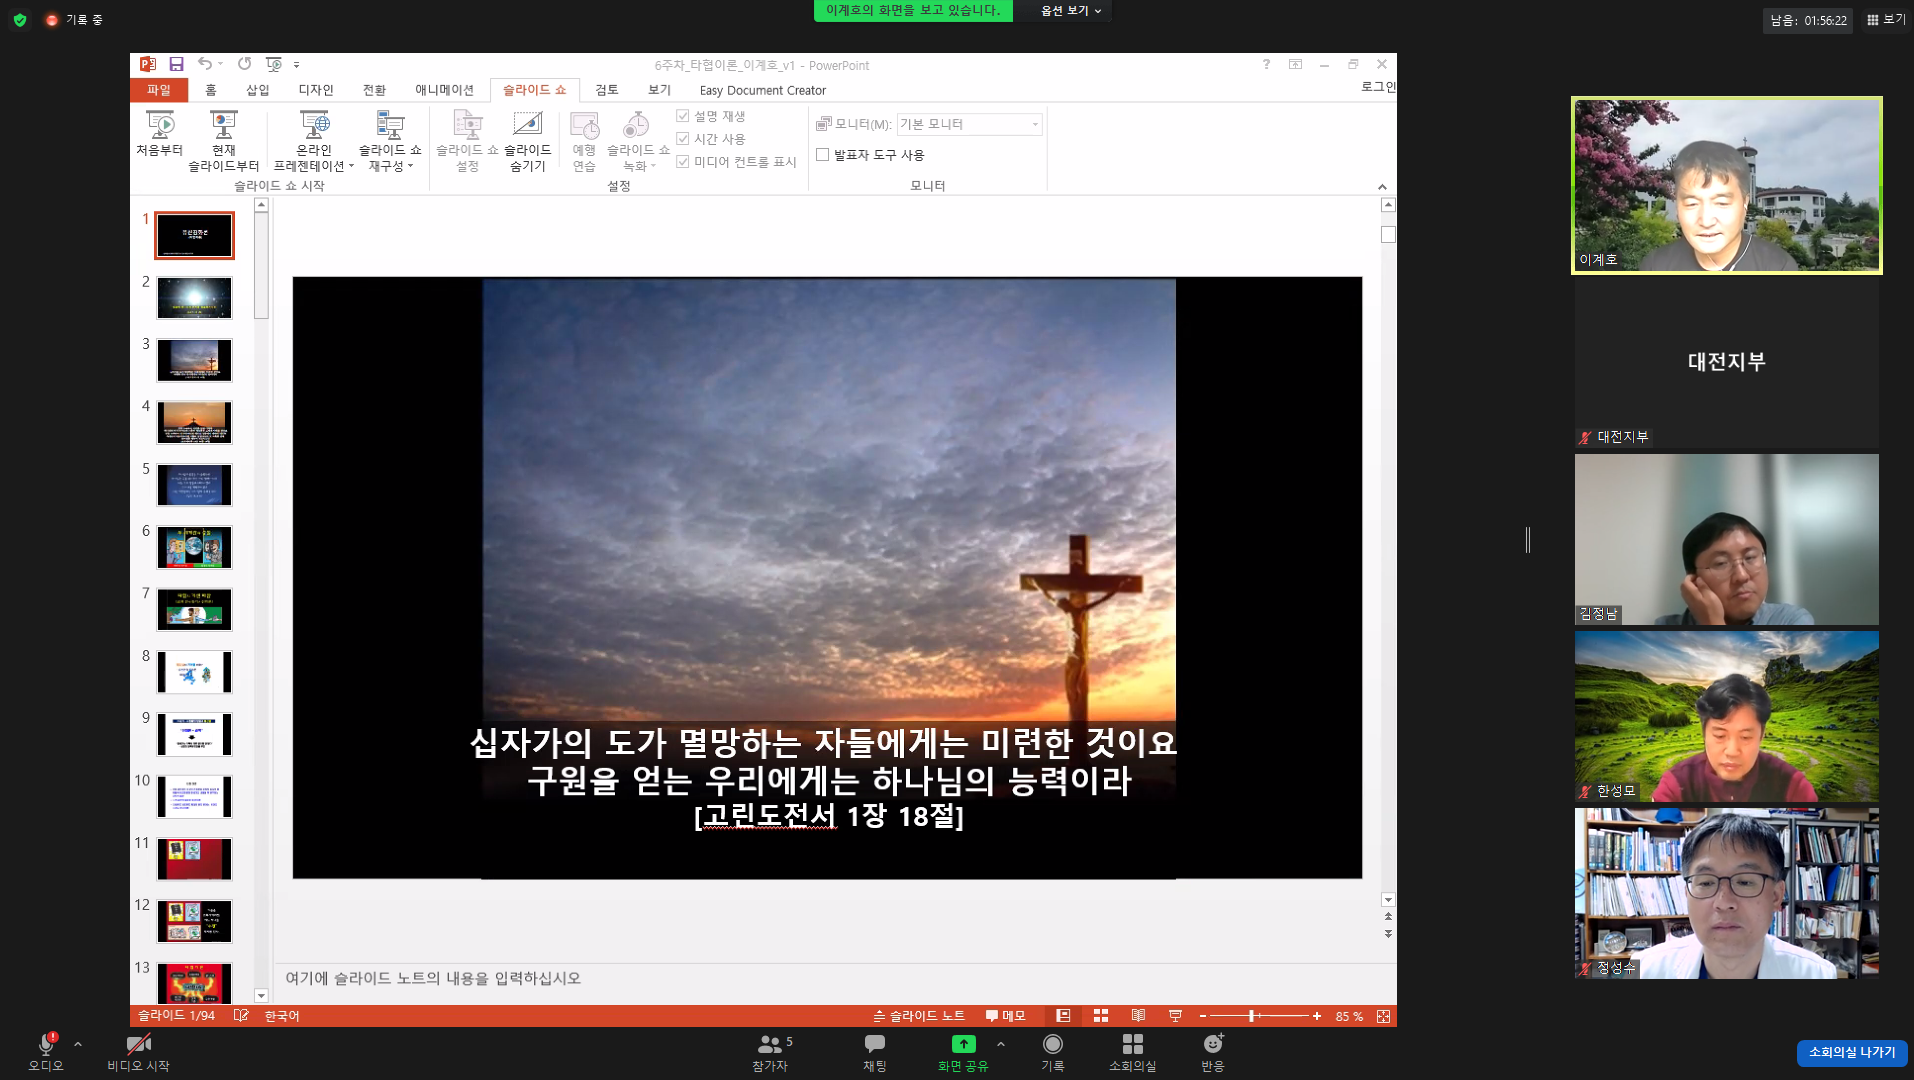This screenshot has height=1080, width=1914.
Task: Toggle slide notes (슬라이드 노트) in status bar
Action: 919,1016
